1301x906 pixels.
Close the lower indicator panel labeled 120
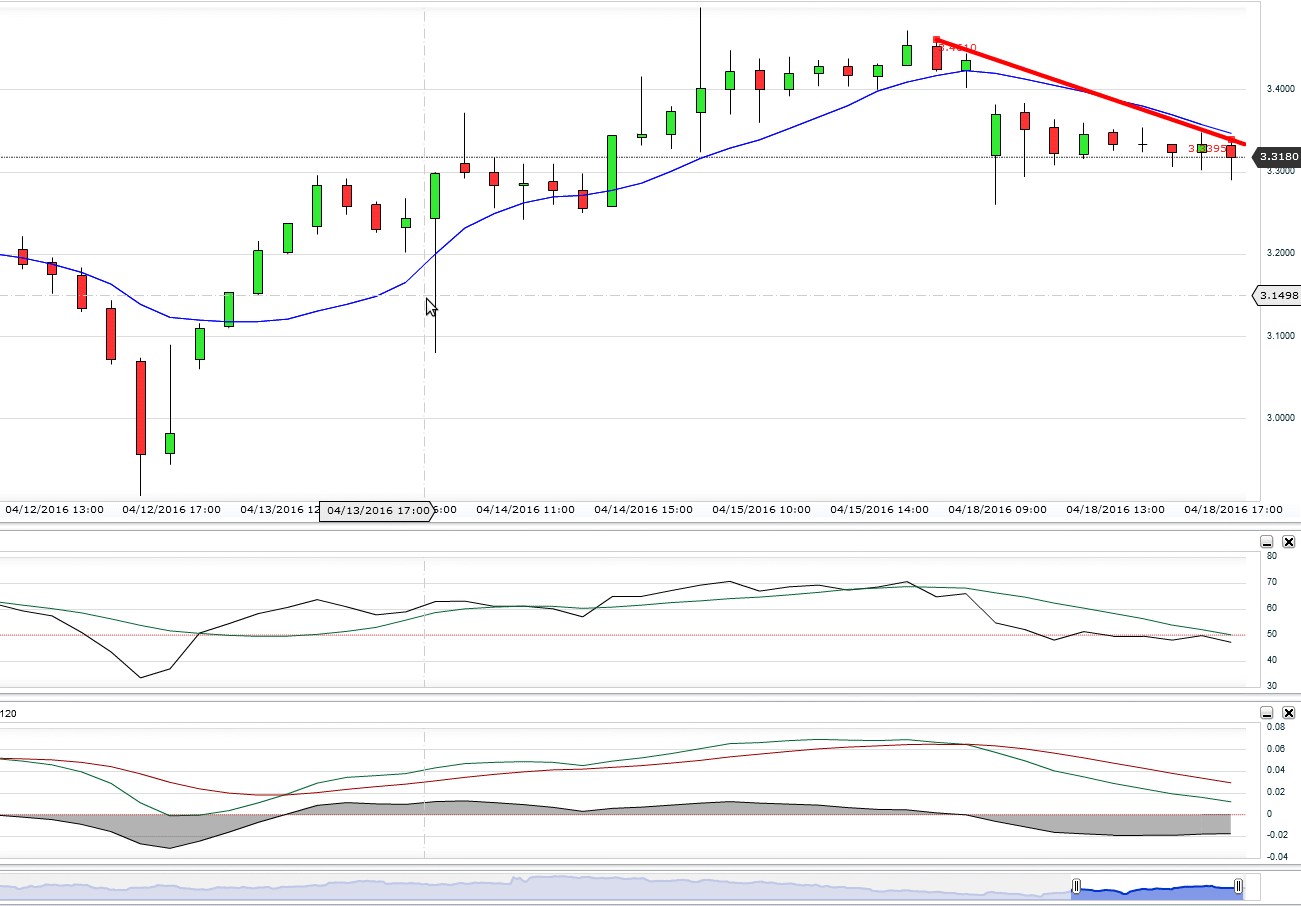coord(1288,713)
